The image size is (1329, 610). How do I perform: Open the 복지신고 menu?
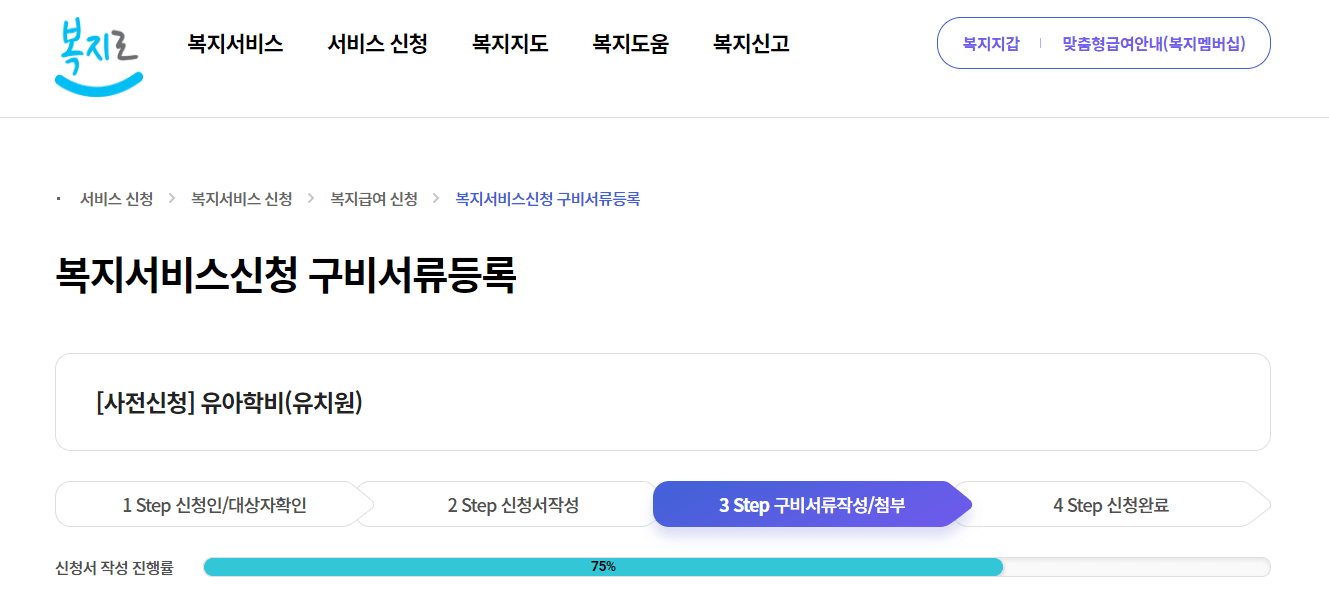tap(749, 43)
